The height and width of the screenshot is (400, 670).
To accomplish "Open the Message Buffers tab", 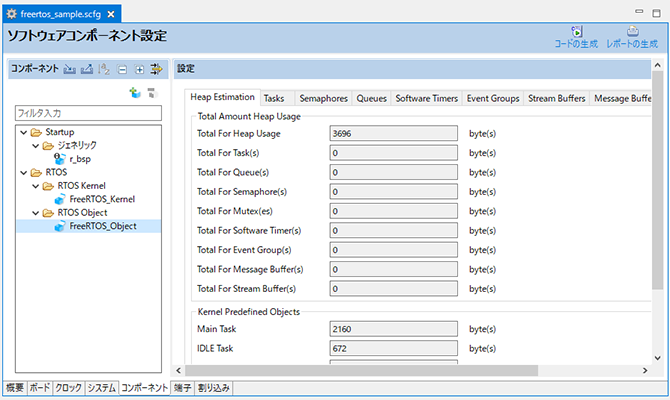I will coord(622,98).
